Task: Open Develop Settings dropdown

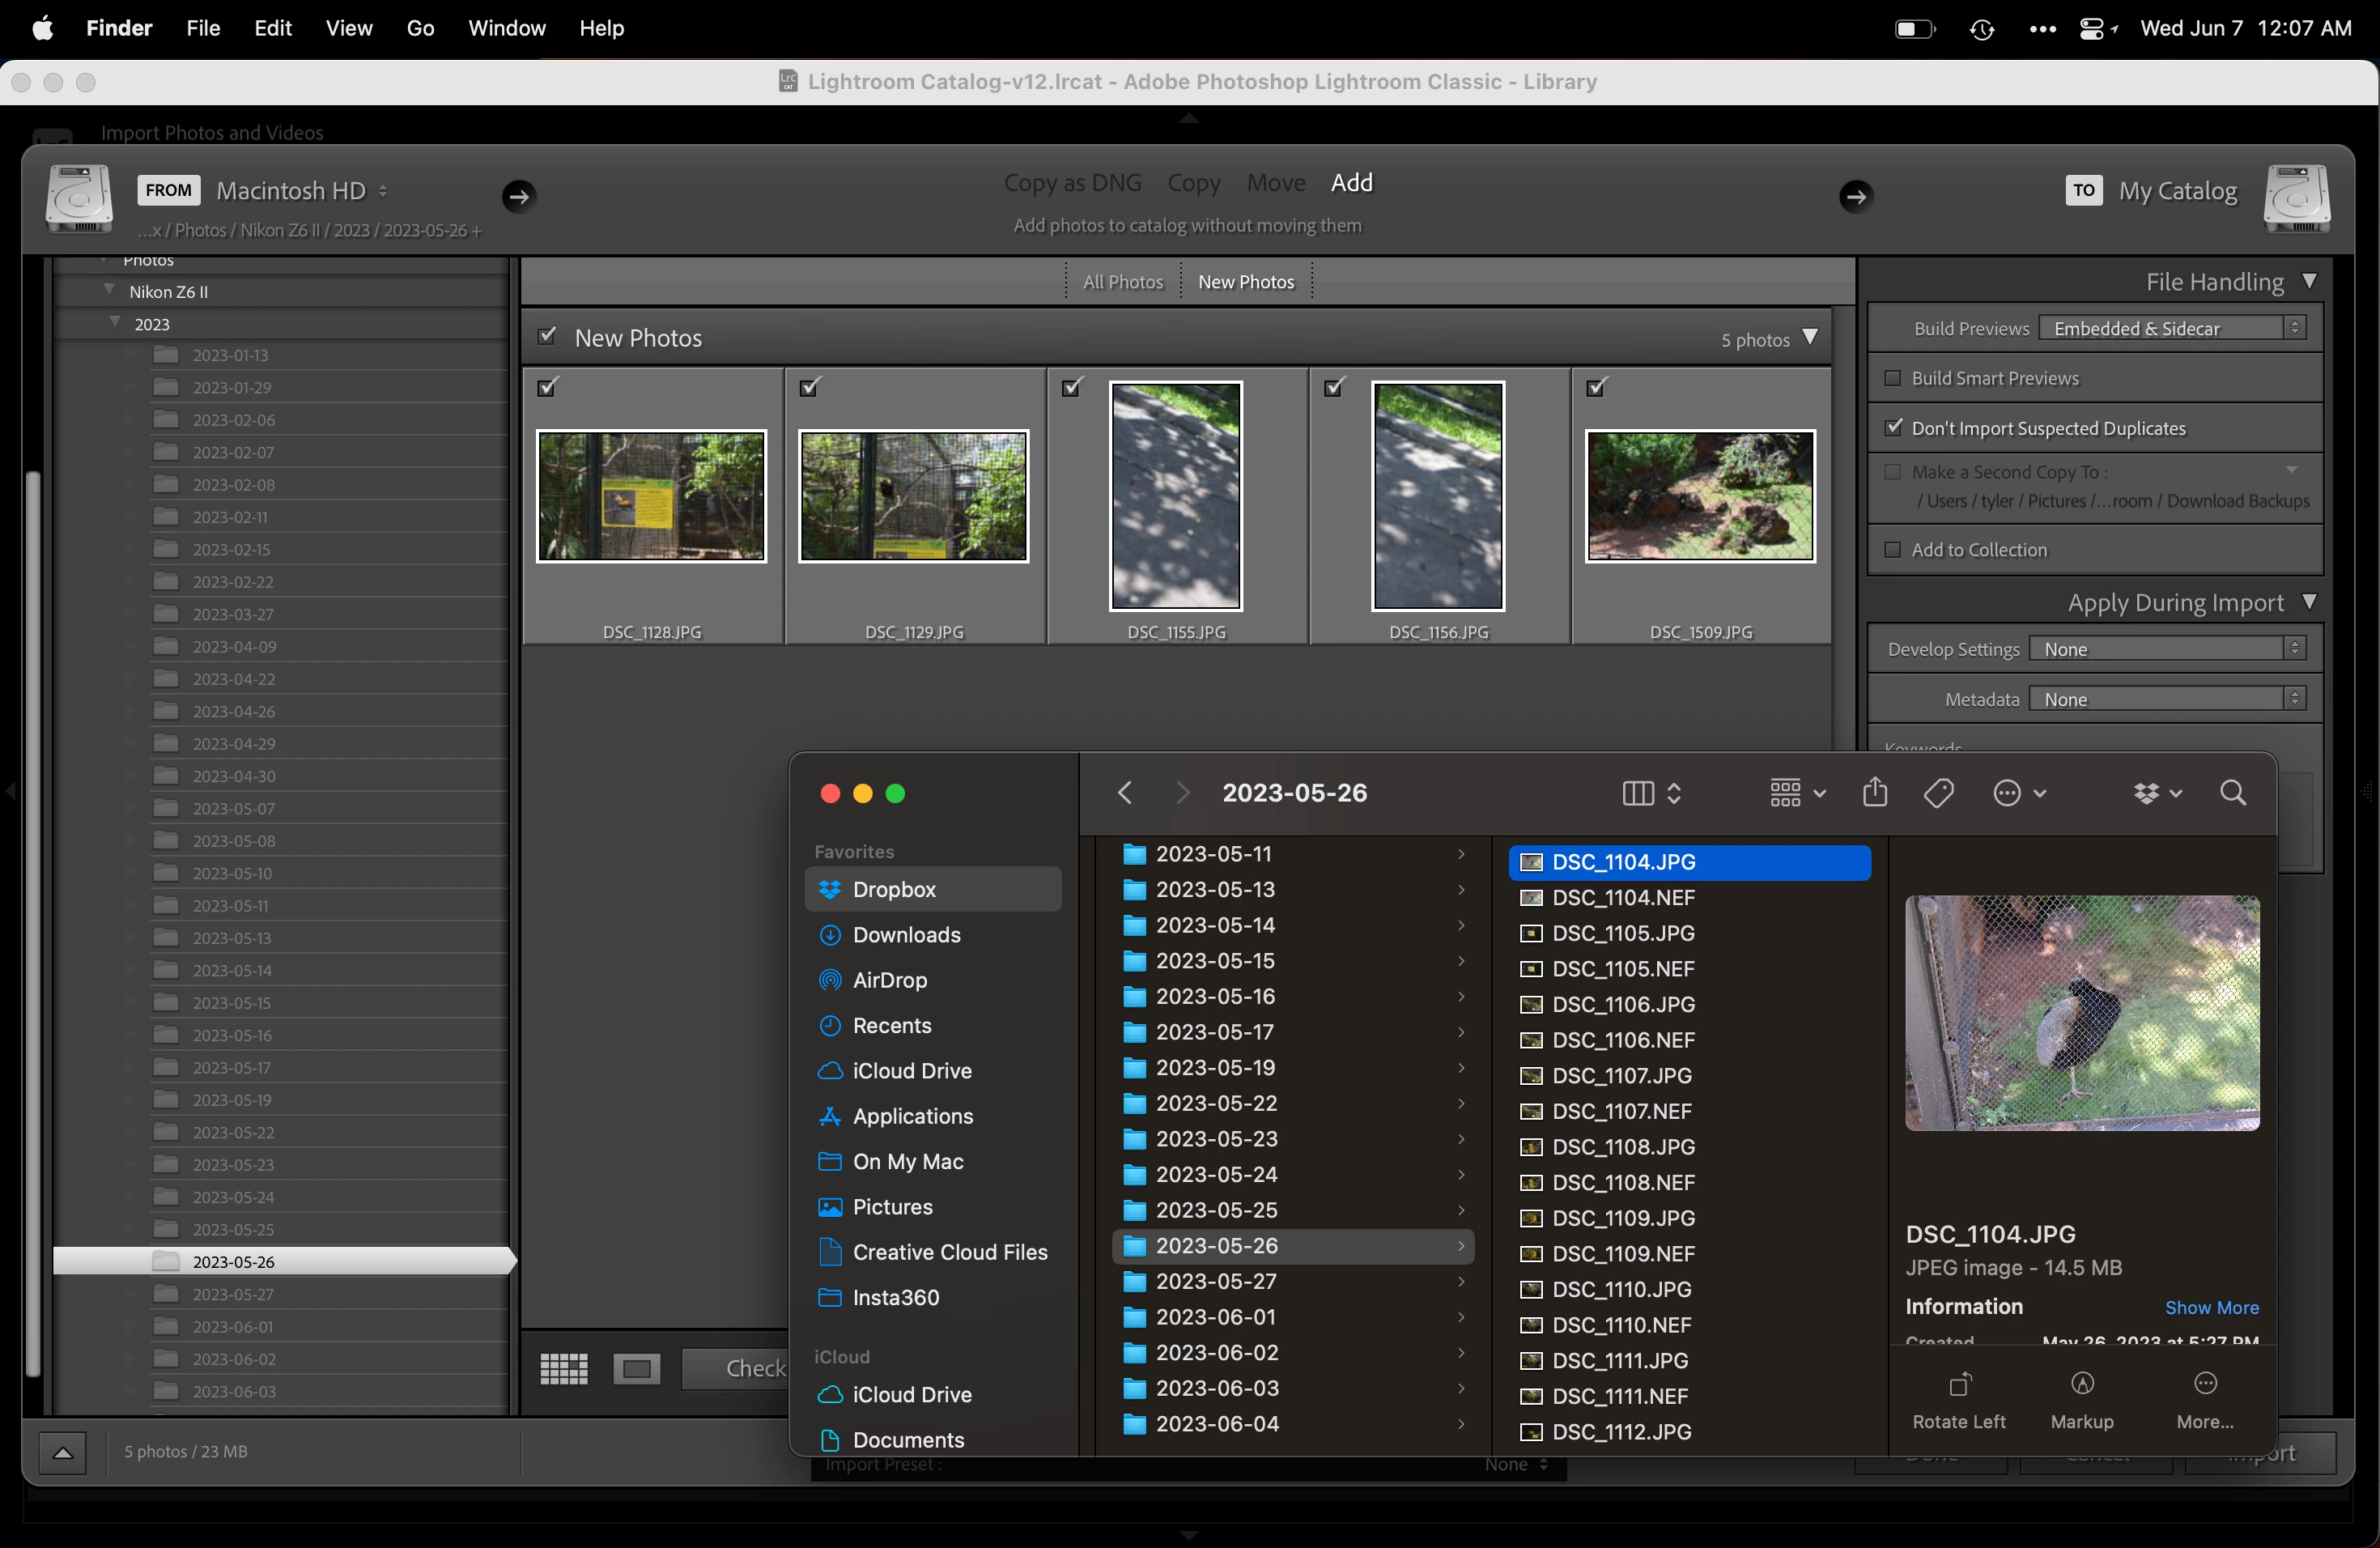Action: [x=2166, y=649]
